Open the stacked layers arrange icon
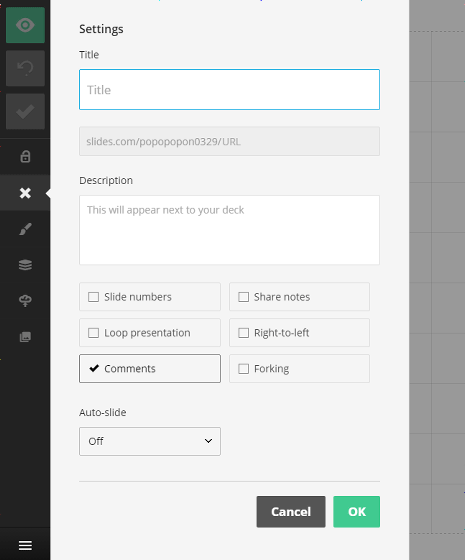The height and width of the screenshot is (560, 465). [25, 265]
